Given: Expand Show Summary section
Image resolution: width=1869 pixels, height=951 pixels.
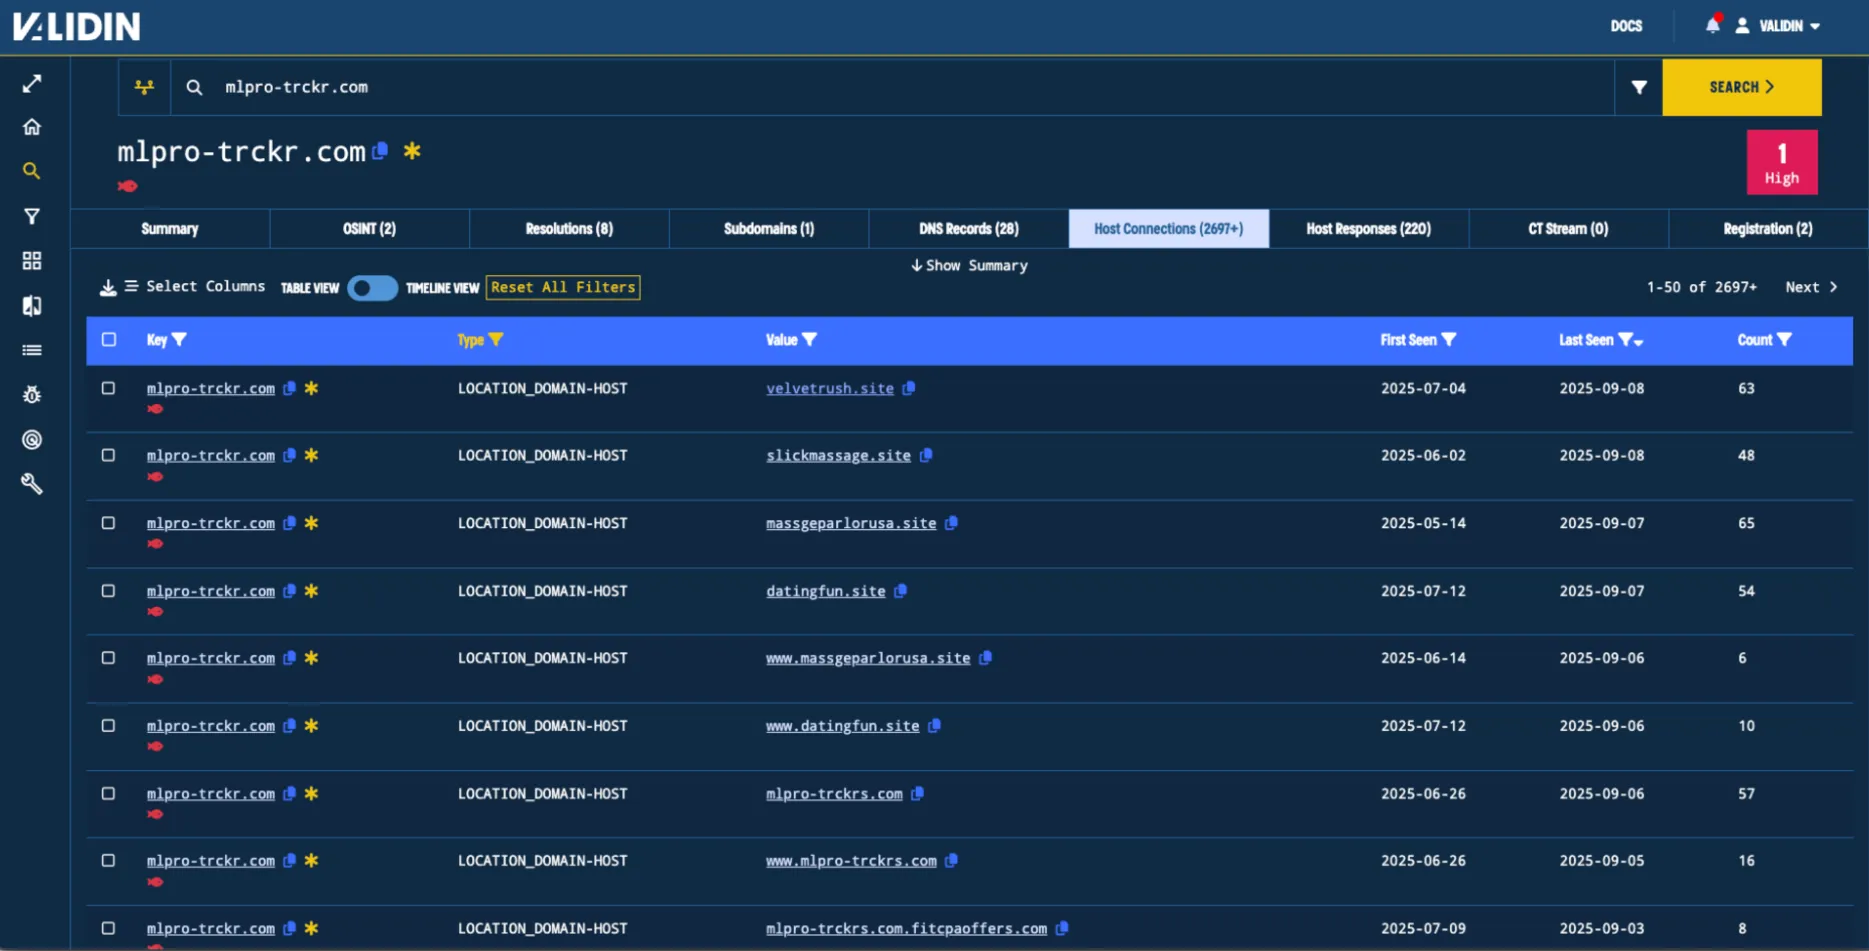Looking at the screenshot, I should [969, 266].
